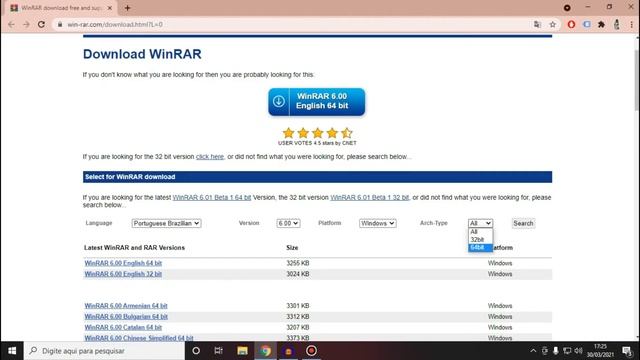This screenshot has width=640, height=360.
Task: Click the '3301 KB' size cell
Action: click(298, 306)
